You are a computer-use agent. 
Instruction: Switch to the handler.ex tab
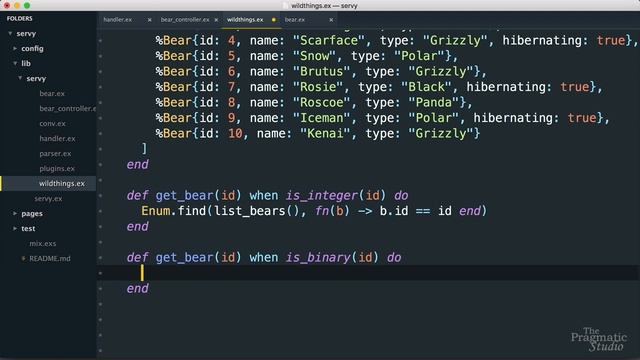click(x=118, y=20)
